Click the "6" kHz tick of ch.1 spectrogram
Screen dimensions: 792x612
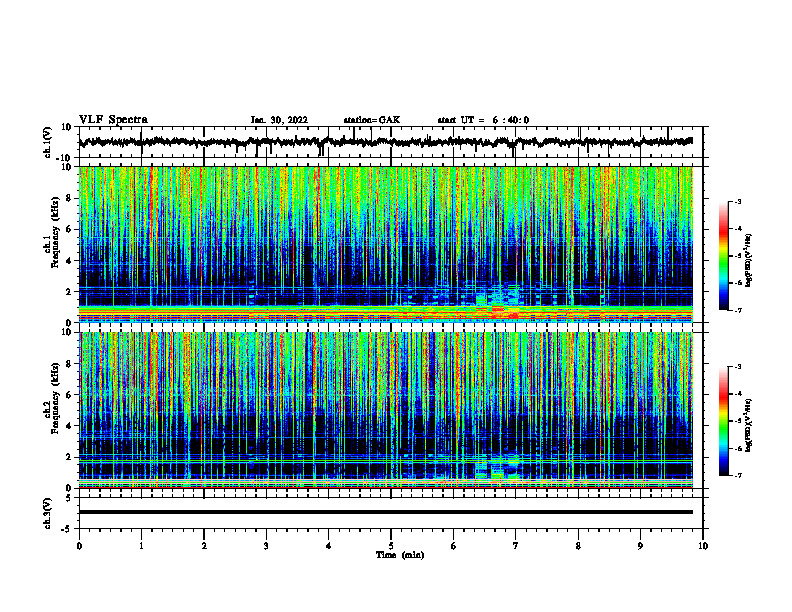tap(69, 230)
